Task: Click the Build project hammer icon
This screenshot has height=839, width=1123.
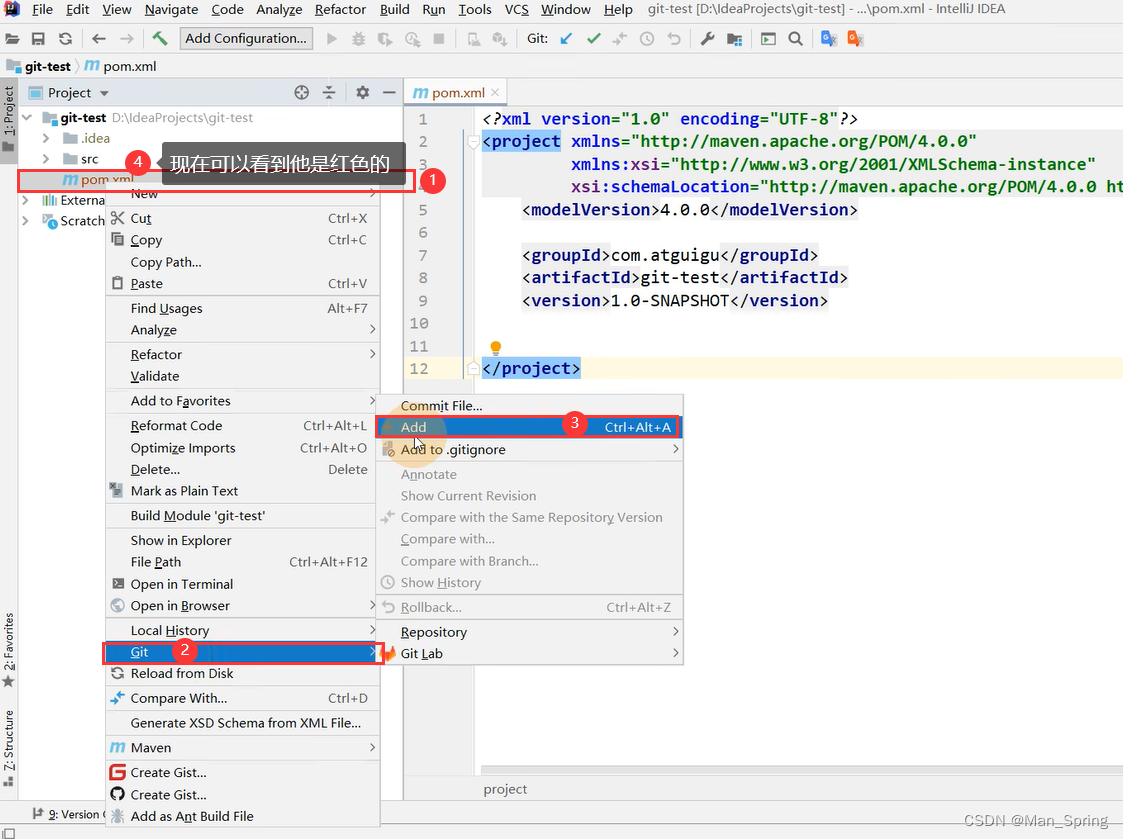Action: point(160,38)
